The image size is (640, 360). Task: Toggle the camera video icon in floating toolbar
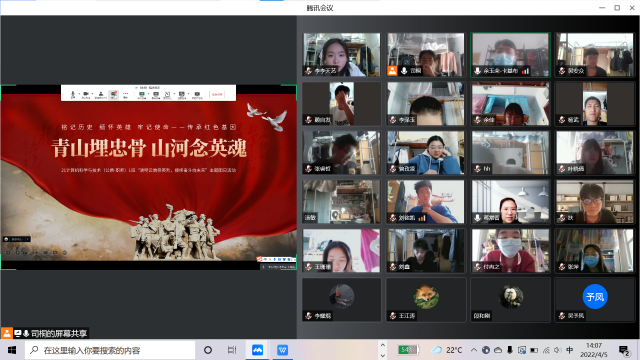[86, 95]
